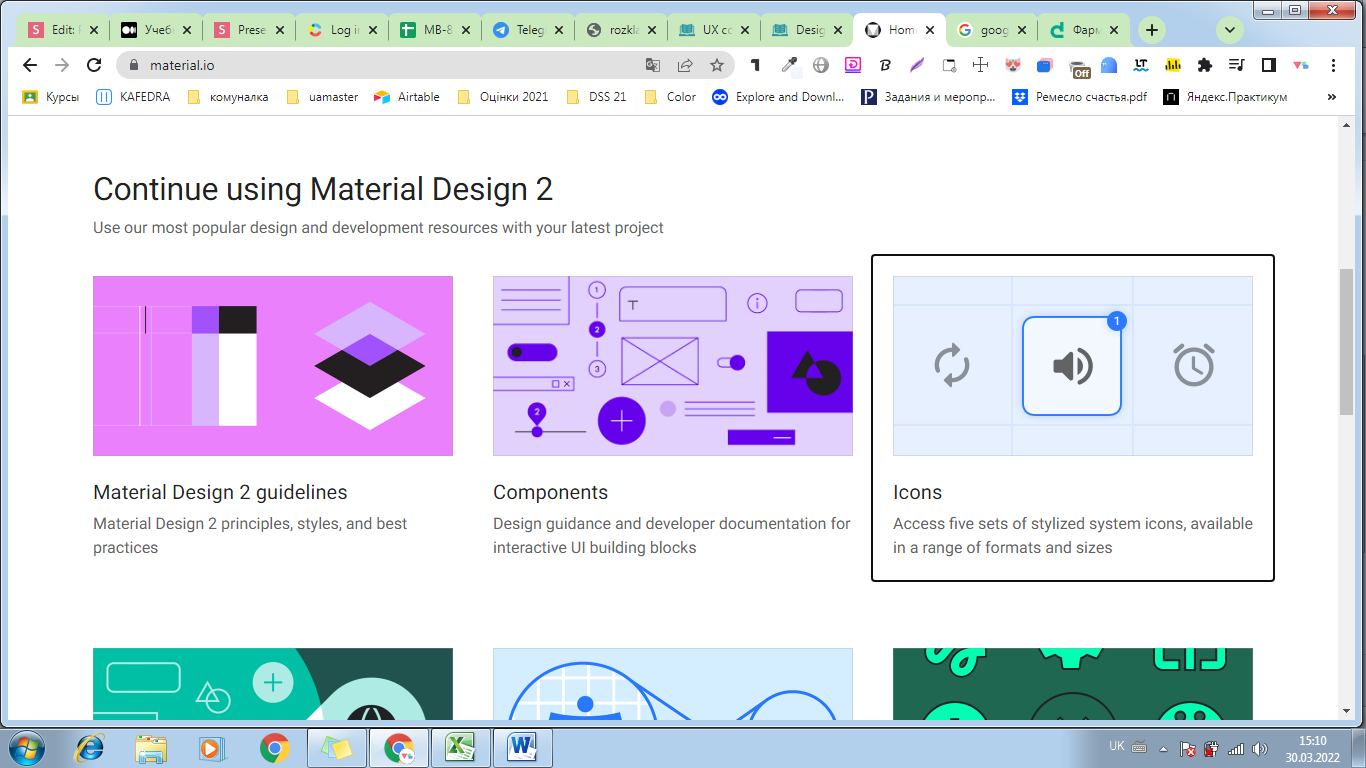Viewport: 1366px width, 768px height.
Task: Switch to the Google tab
Action: [x=990, y=30]
